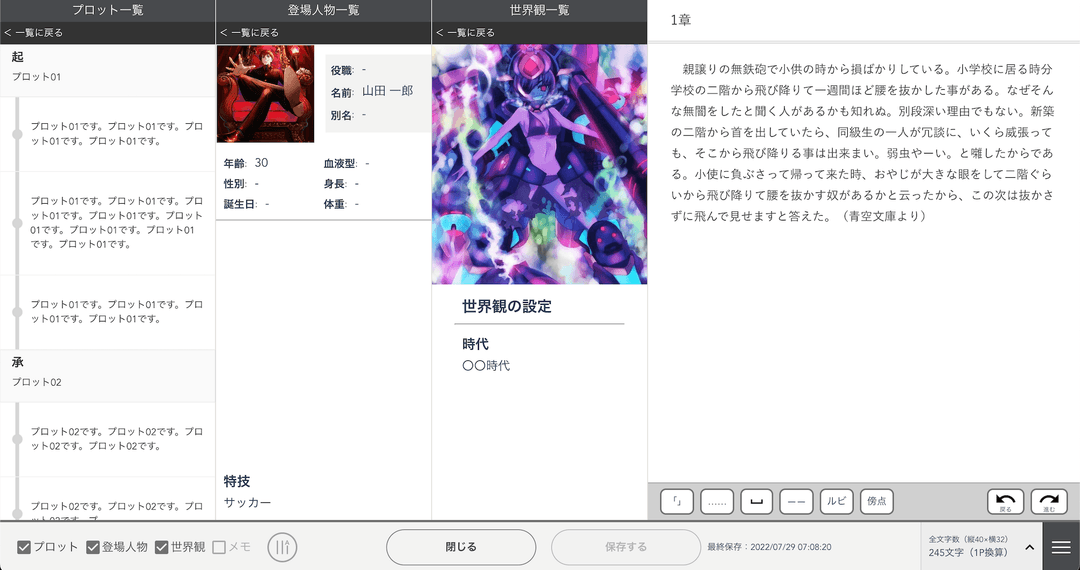The width and height of the screenshot is (1080, 570).
Task: Uncheck the 世界観 checkbox
Action: [x=162, y=547]
